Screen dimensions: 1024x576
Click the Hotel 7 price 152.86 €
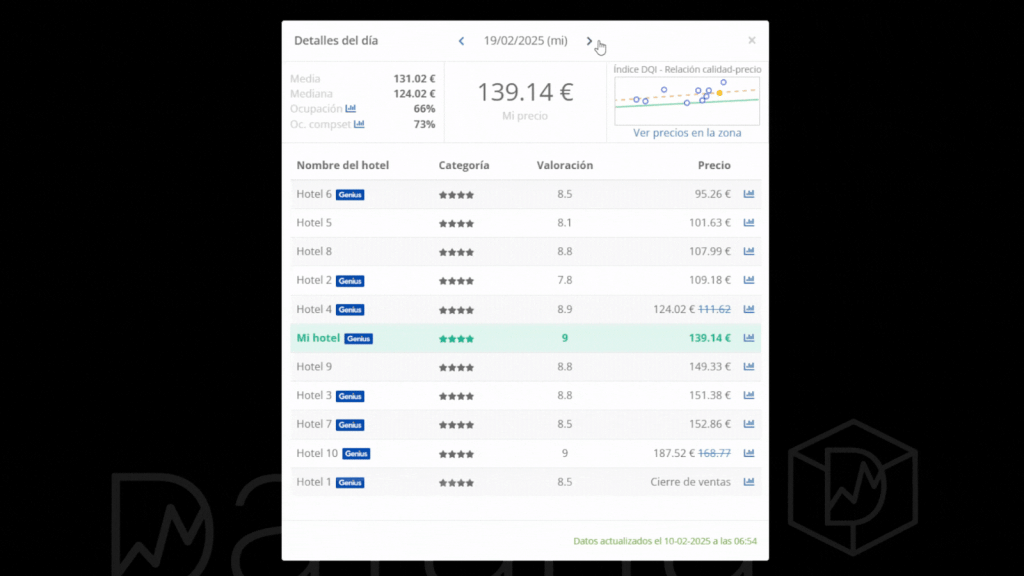tap(710, 424)
